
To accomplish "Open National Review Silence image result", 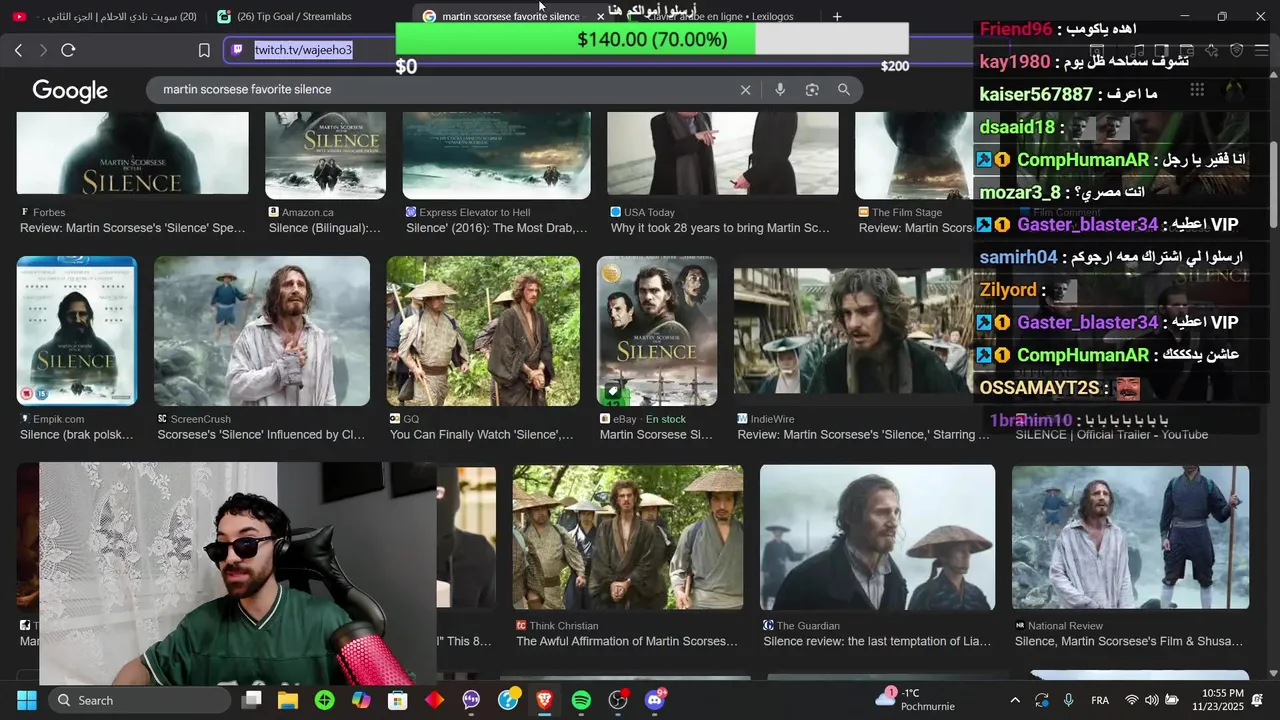I will [x=1130, y=537].
